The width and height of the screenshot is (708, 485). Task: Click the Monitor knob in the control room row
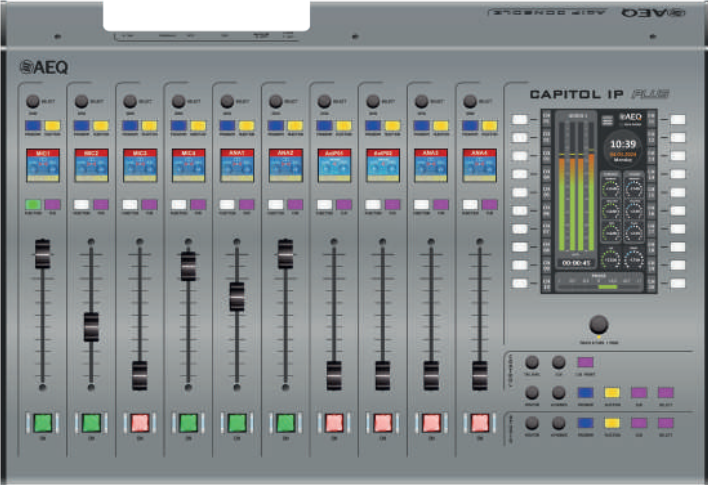pos(532,392)
